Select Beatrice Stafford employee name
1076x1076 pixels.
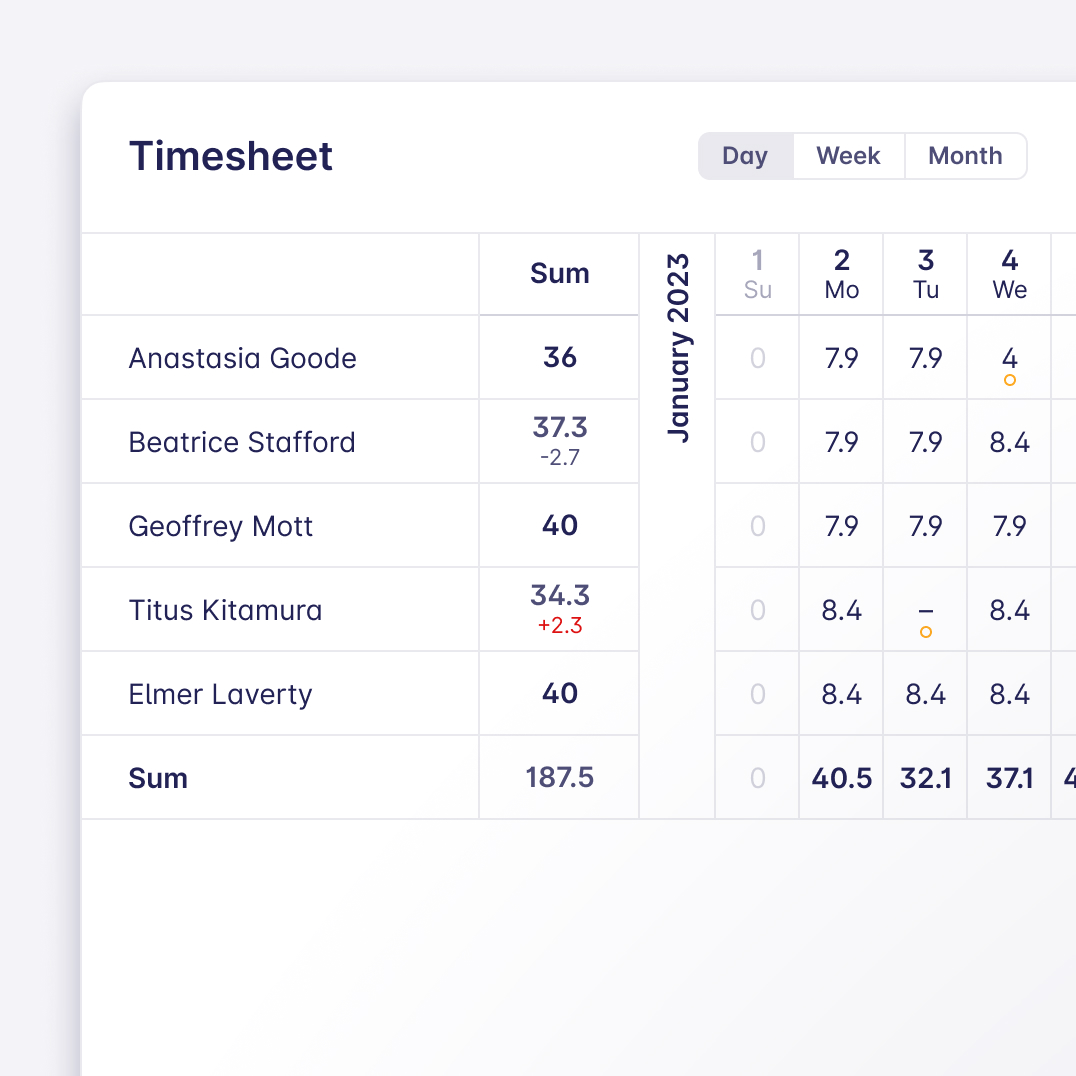[242, 442]
